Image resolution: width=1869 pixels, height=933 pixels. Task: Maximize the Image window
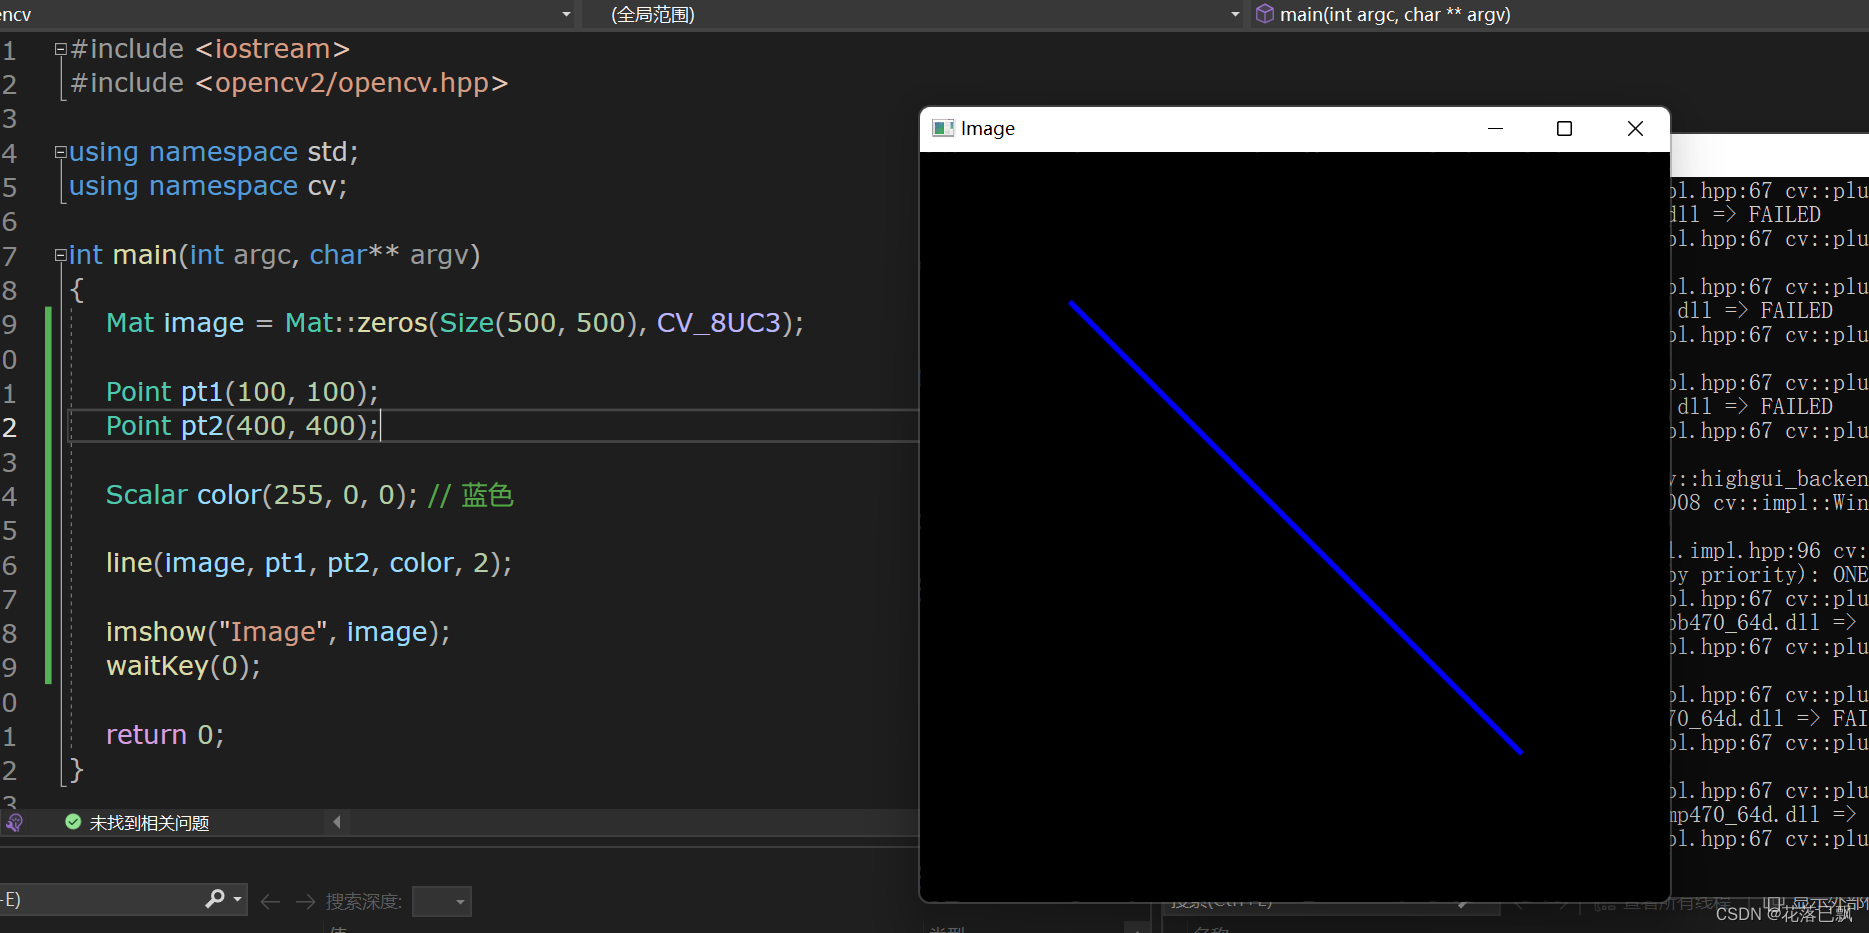1565,128
